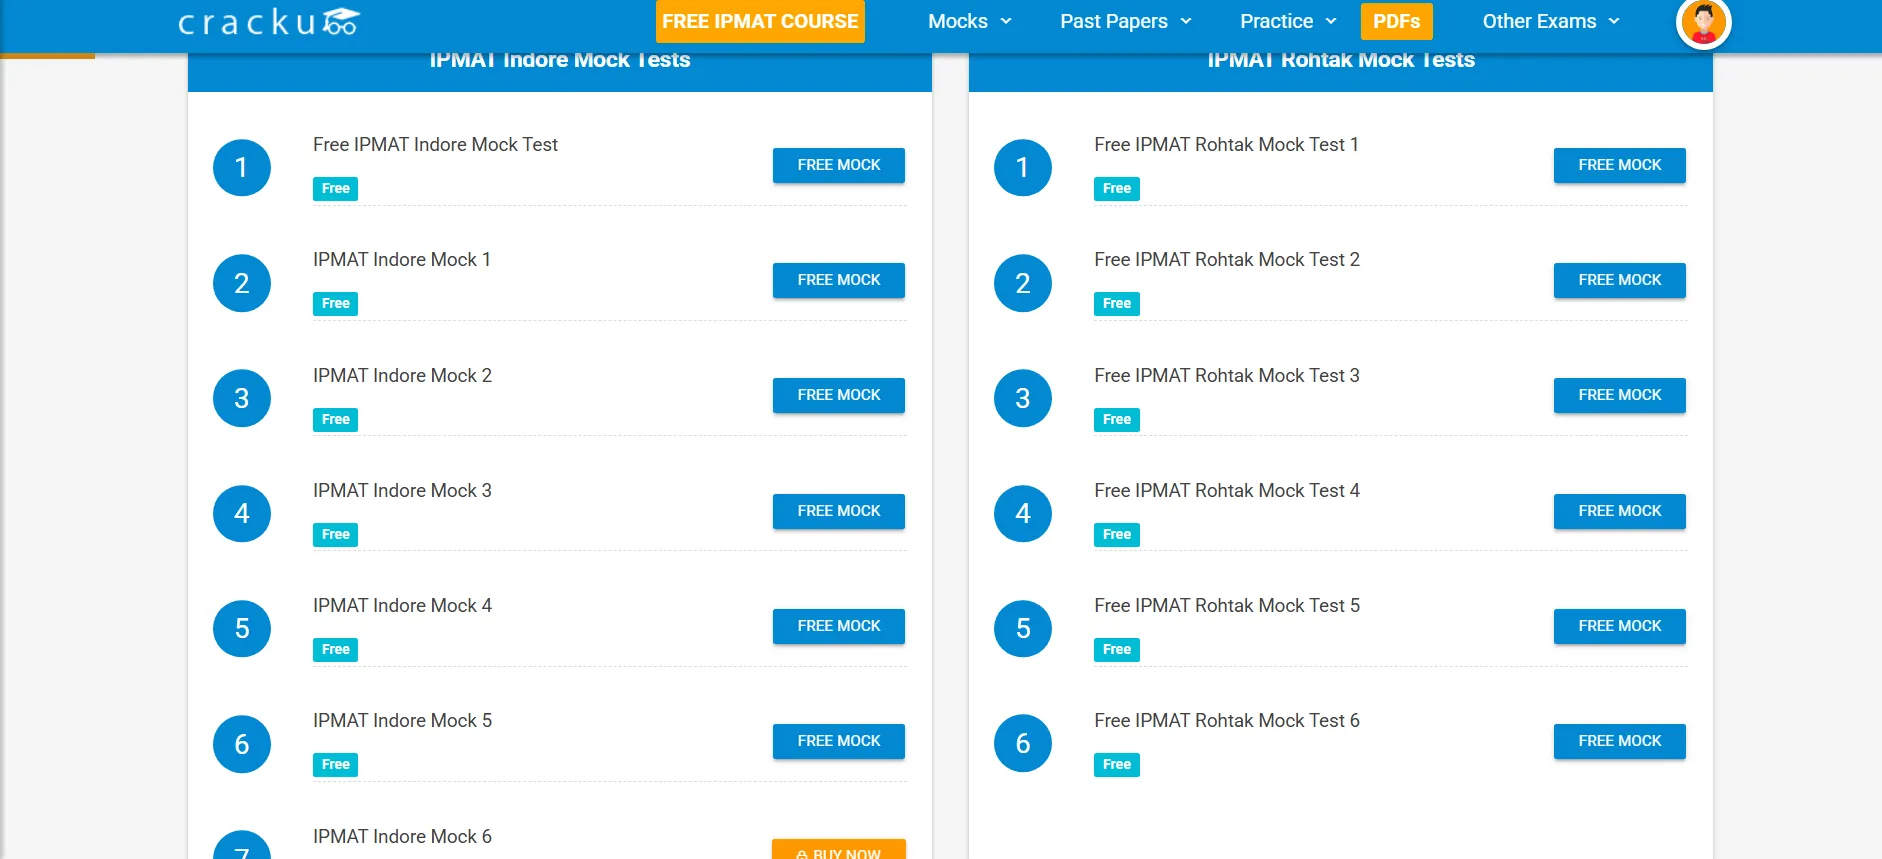The width and height of the screenshot is (1882, 859).
Task: Start FREE MOCK for Rohtak Mock Test 6
Action: (1620, 741)
